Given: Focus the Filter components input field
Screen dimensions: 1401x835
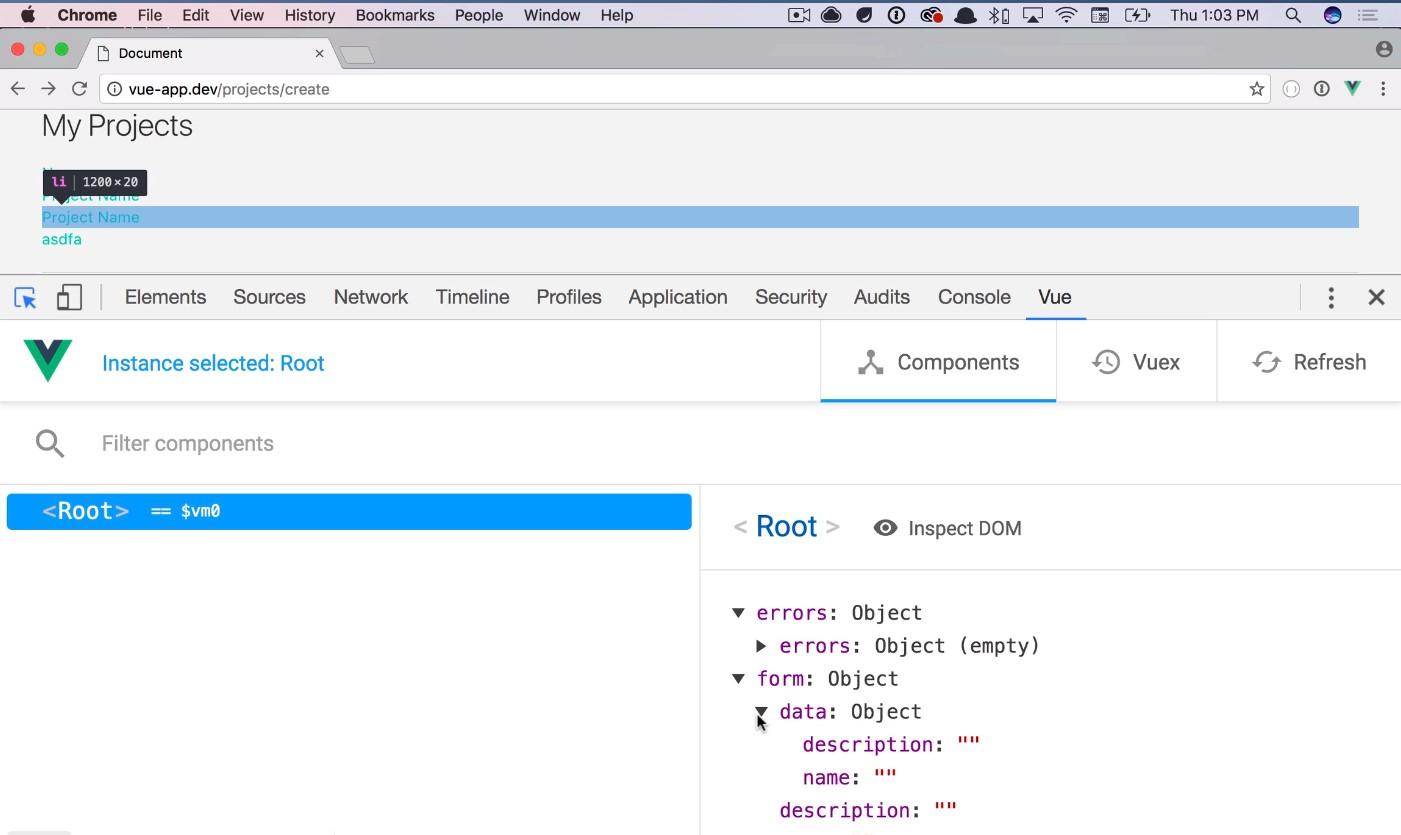Looking at the screenshot, I should (x=400, y=443).
